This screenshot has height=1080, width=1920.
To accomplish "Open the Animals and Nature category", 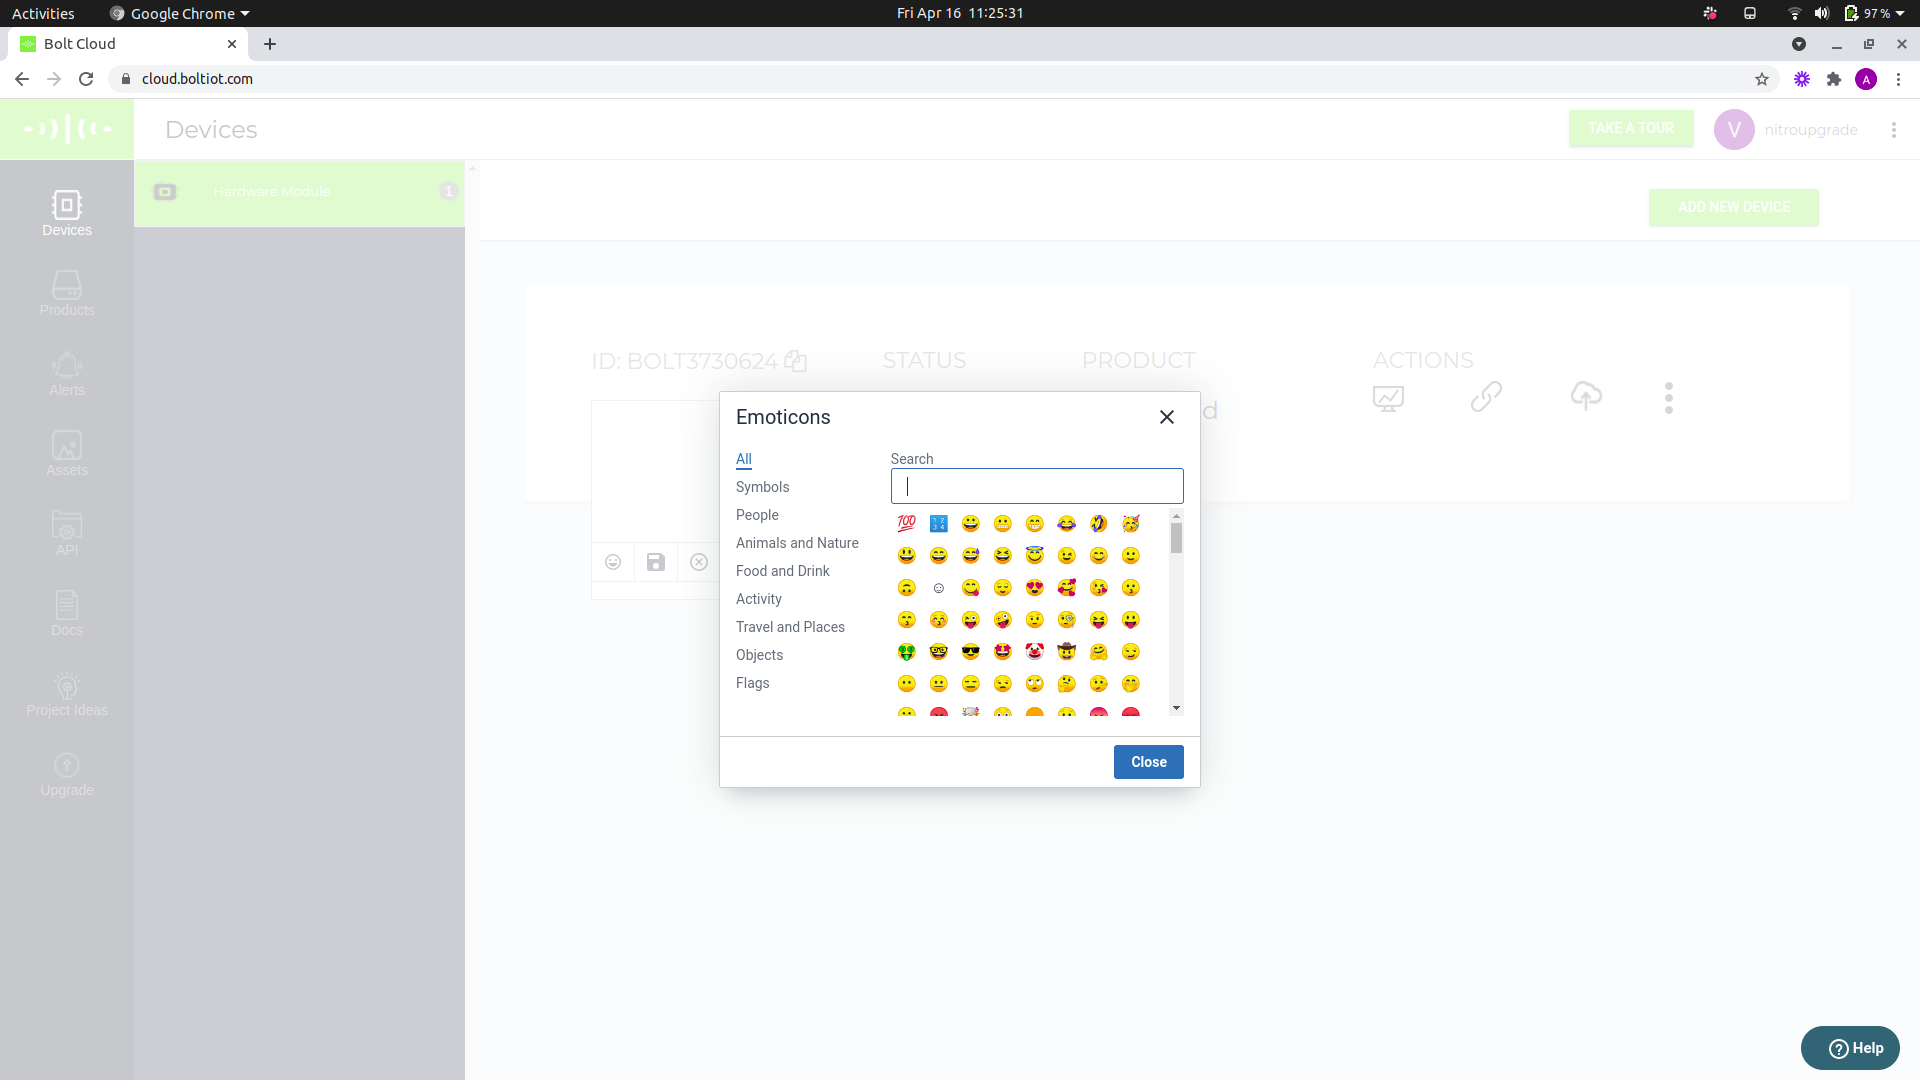I will (x=797, y=543).
